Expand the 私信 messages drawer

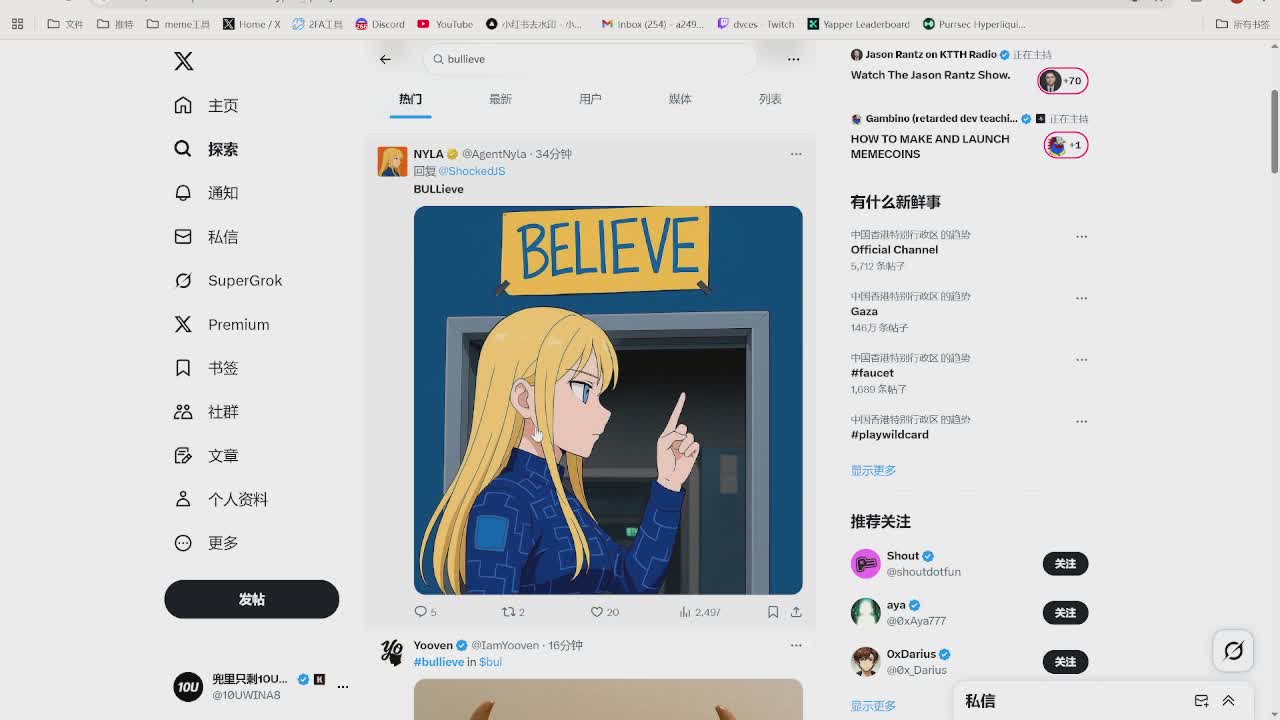pos(1229,701)
